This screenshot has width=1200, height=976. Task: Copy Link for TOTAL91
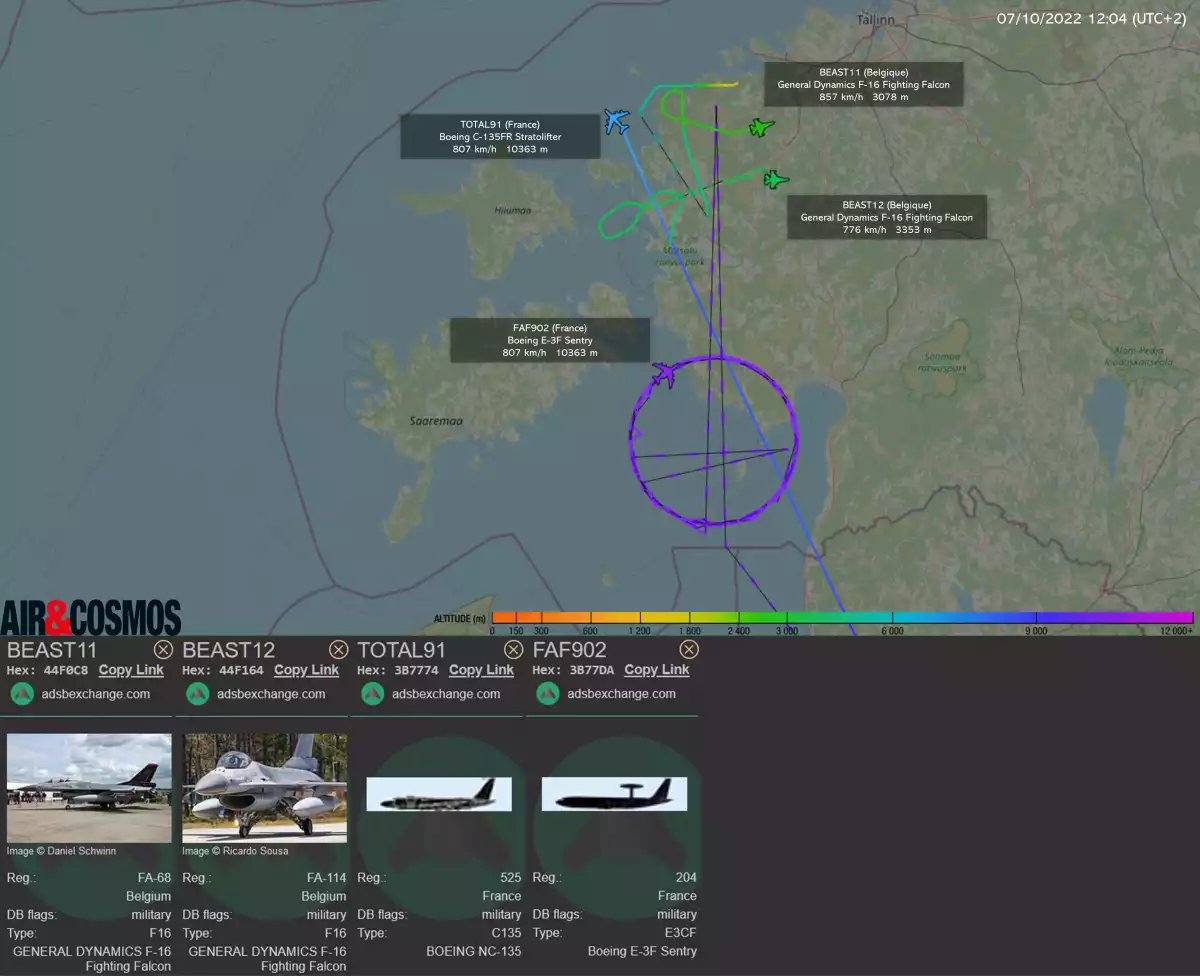pyautogui.click(x=481, y=670)
